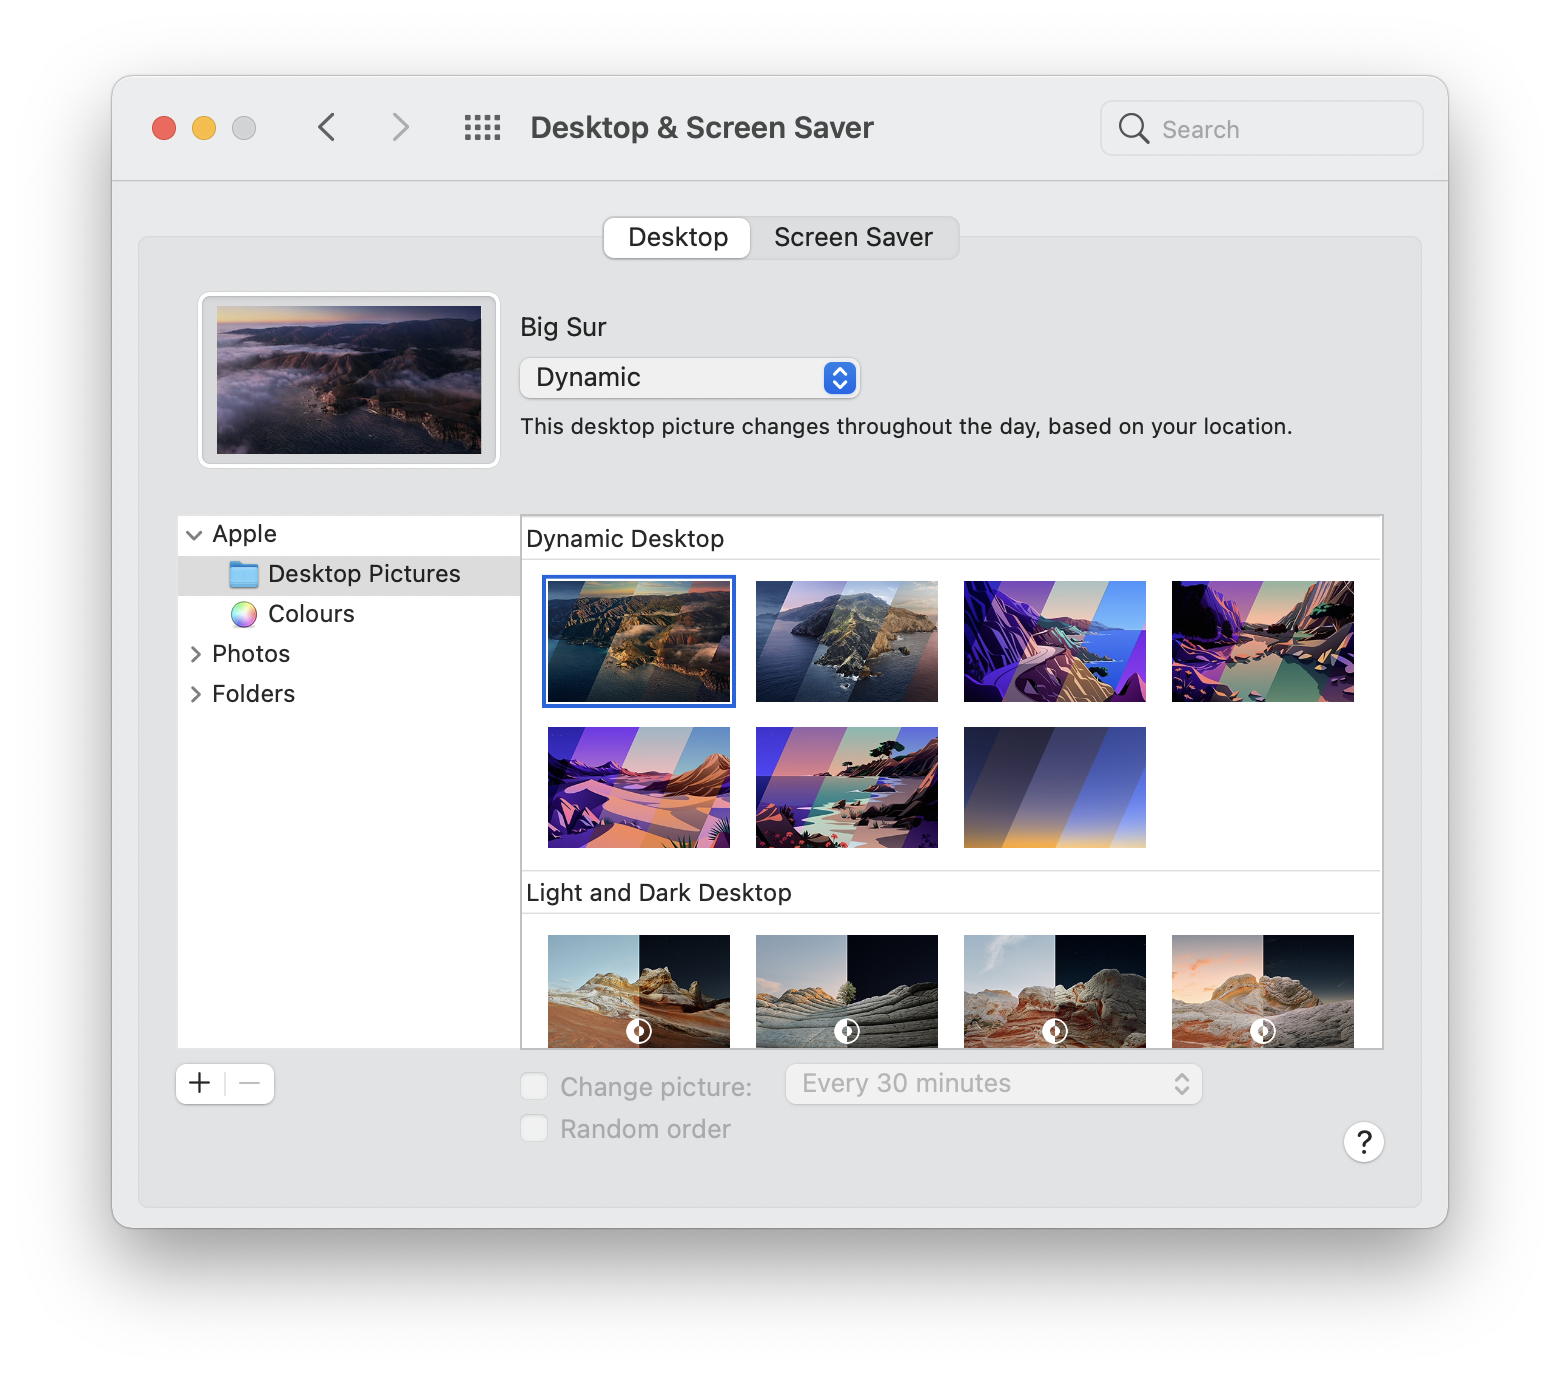Click the Photos label in sidebar
1560x1376 pixels.
coord(251,655)
